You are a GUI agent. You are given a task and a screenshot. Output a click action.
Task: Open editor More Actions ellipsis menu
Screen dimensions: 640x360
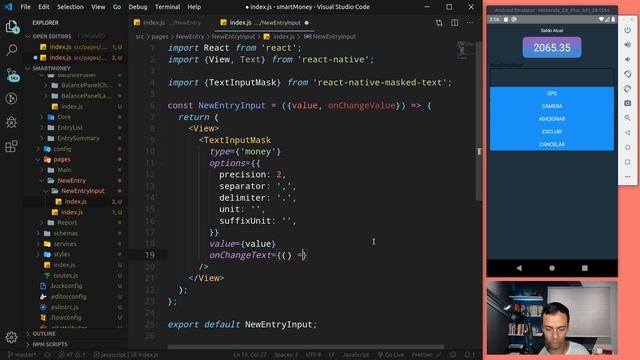click(470, 23)
